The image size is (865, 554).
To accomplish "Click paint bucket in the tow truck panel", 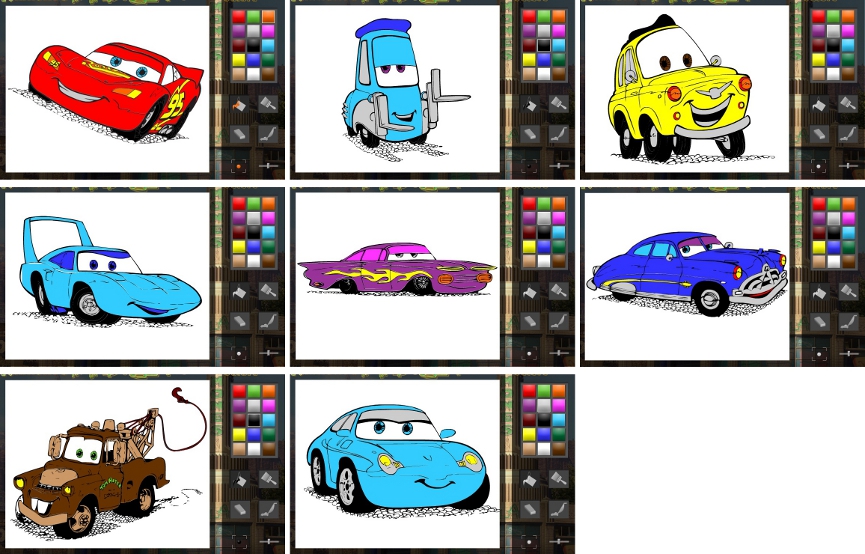I will [239, 480].
